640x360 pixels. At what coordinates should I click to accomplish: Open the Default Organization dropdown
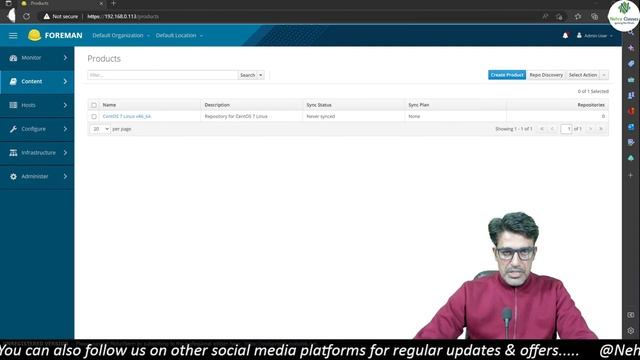[x=121, y=36]
